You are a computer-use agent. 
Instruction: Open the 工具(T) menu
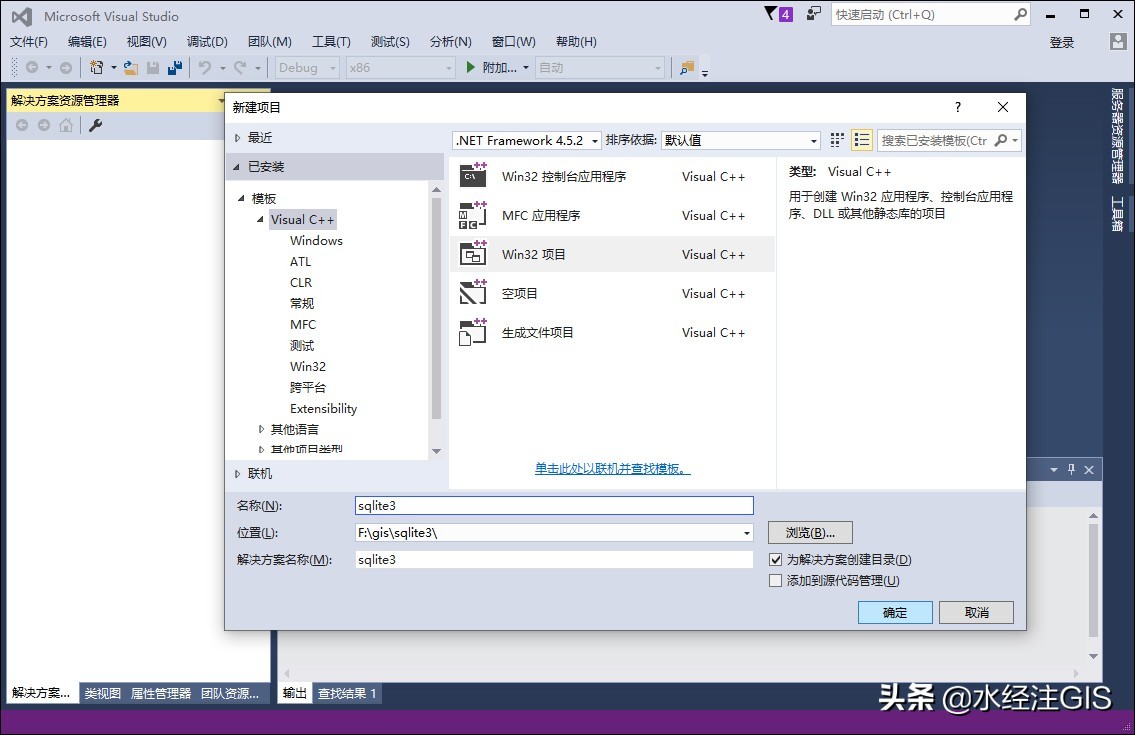(331, 42)
